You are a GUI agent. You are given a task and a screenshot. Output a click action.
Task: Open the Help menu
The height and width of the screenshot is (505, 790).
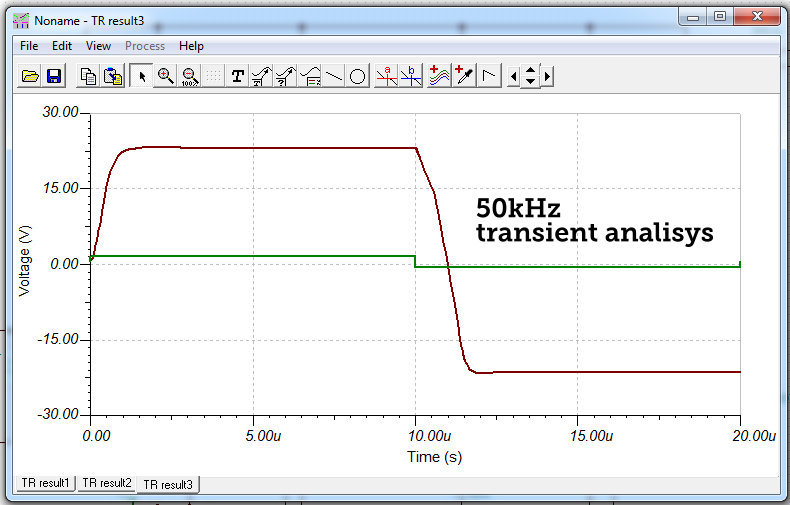pos(191,46)
